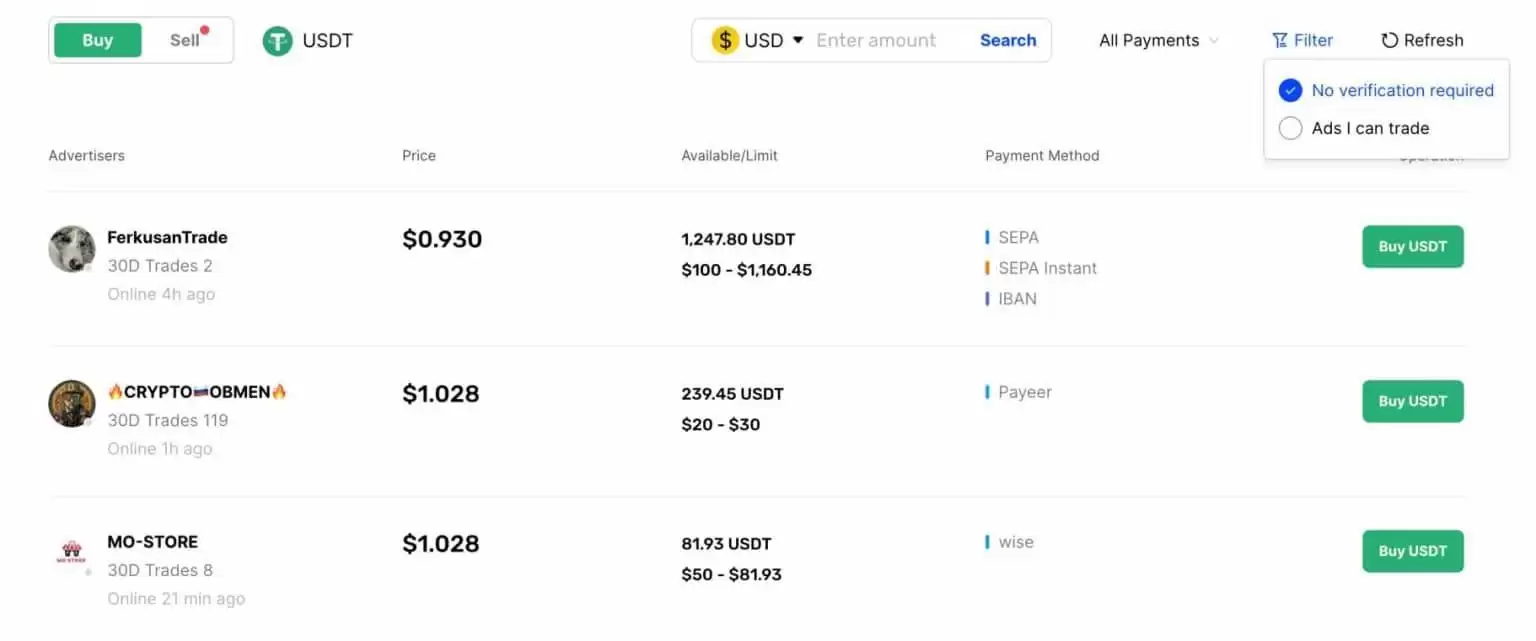The width and height of the screenshot is (1536, 641).
Task: Select the Buy tab
Action: coord(98,40)
